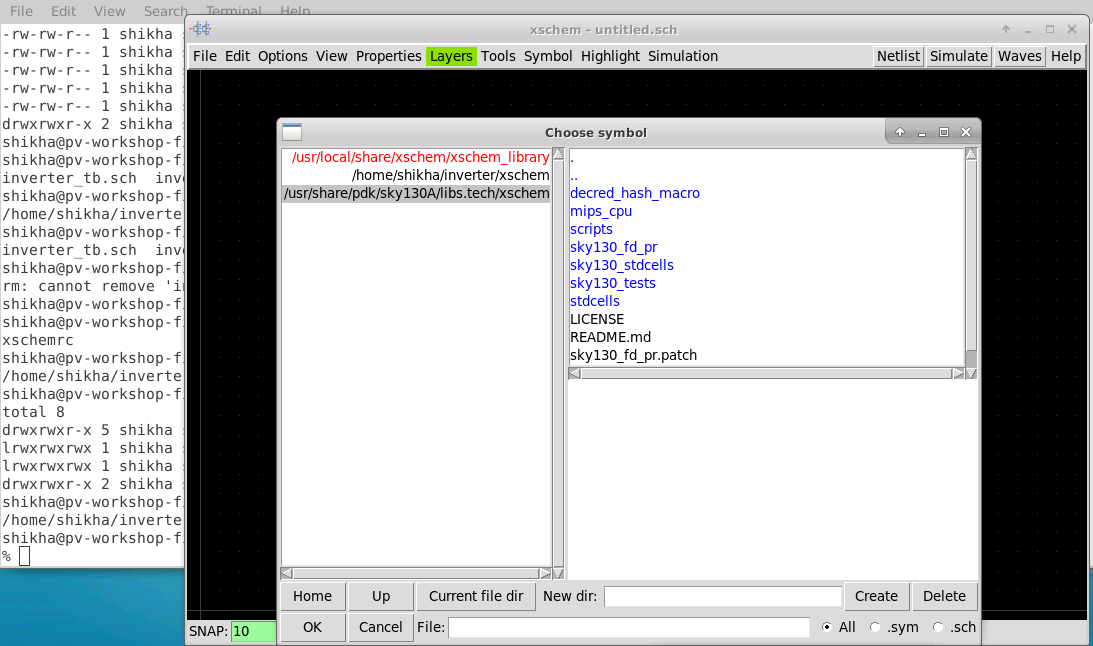Open the Waves viewer button

pyautogui.click(x=1019, y=56)
